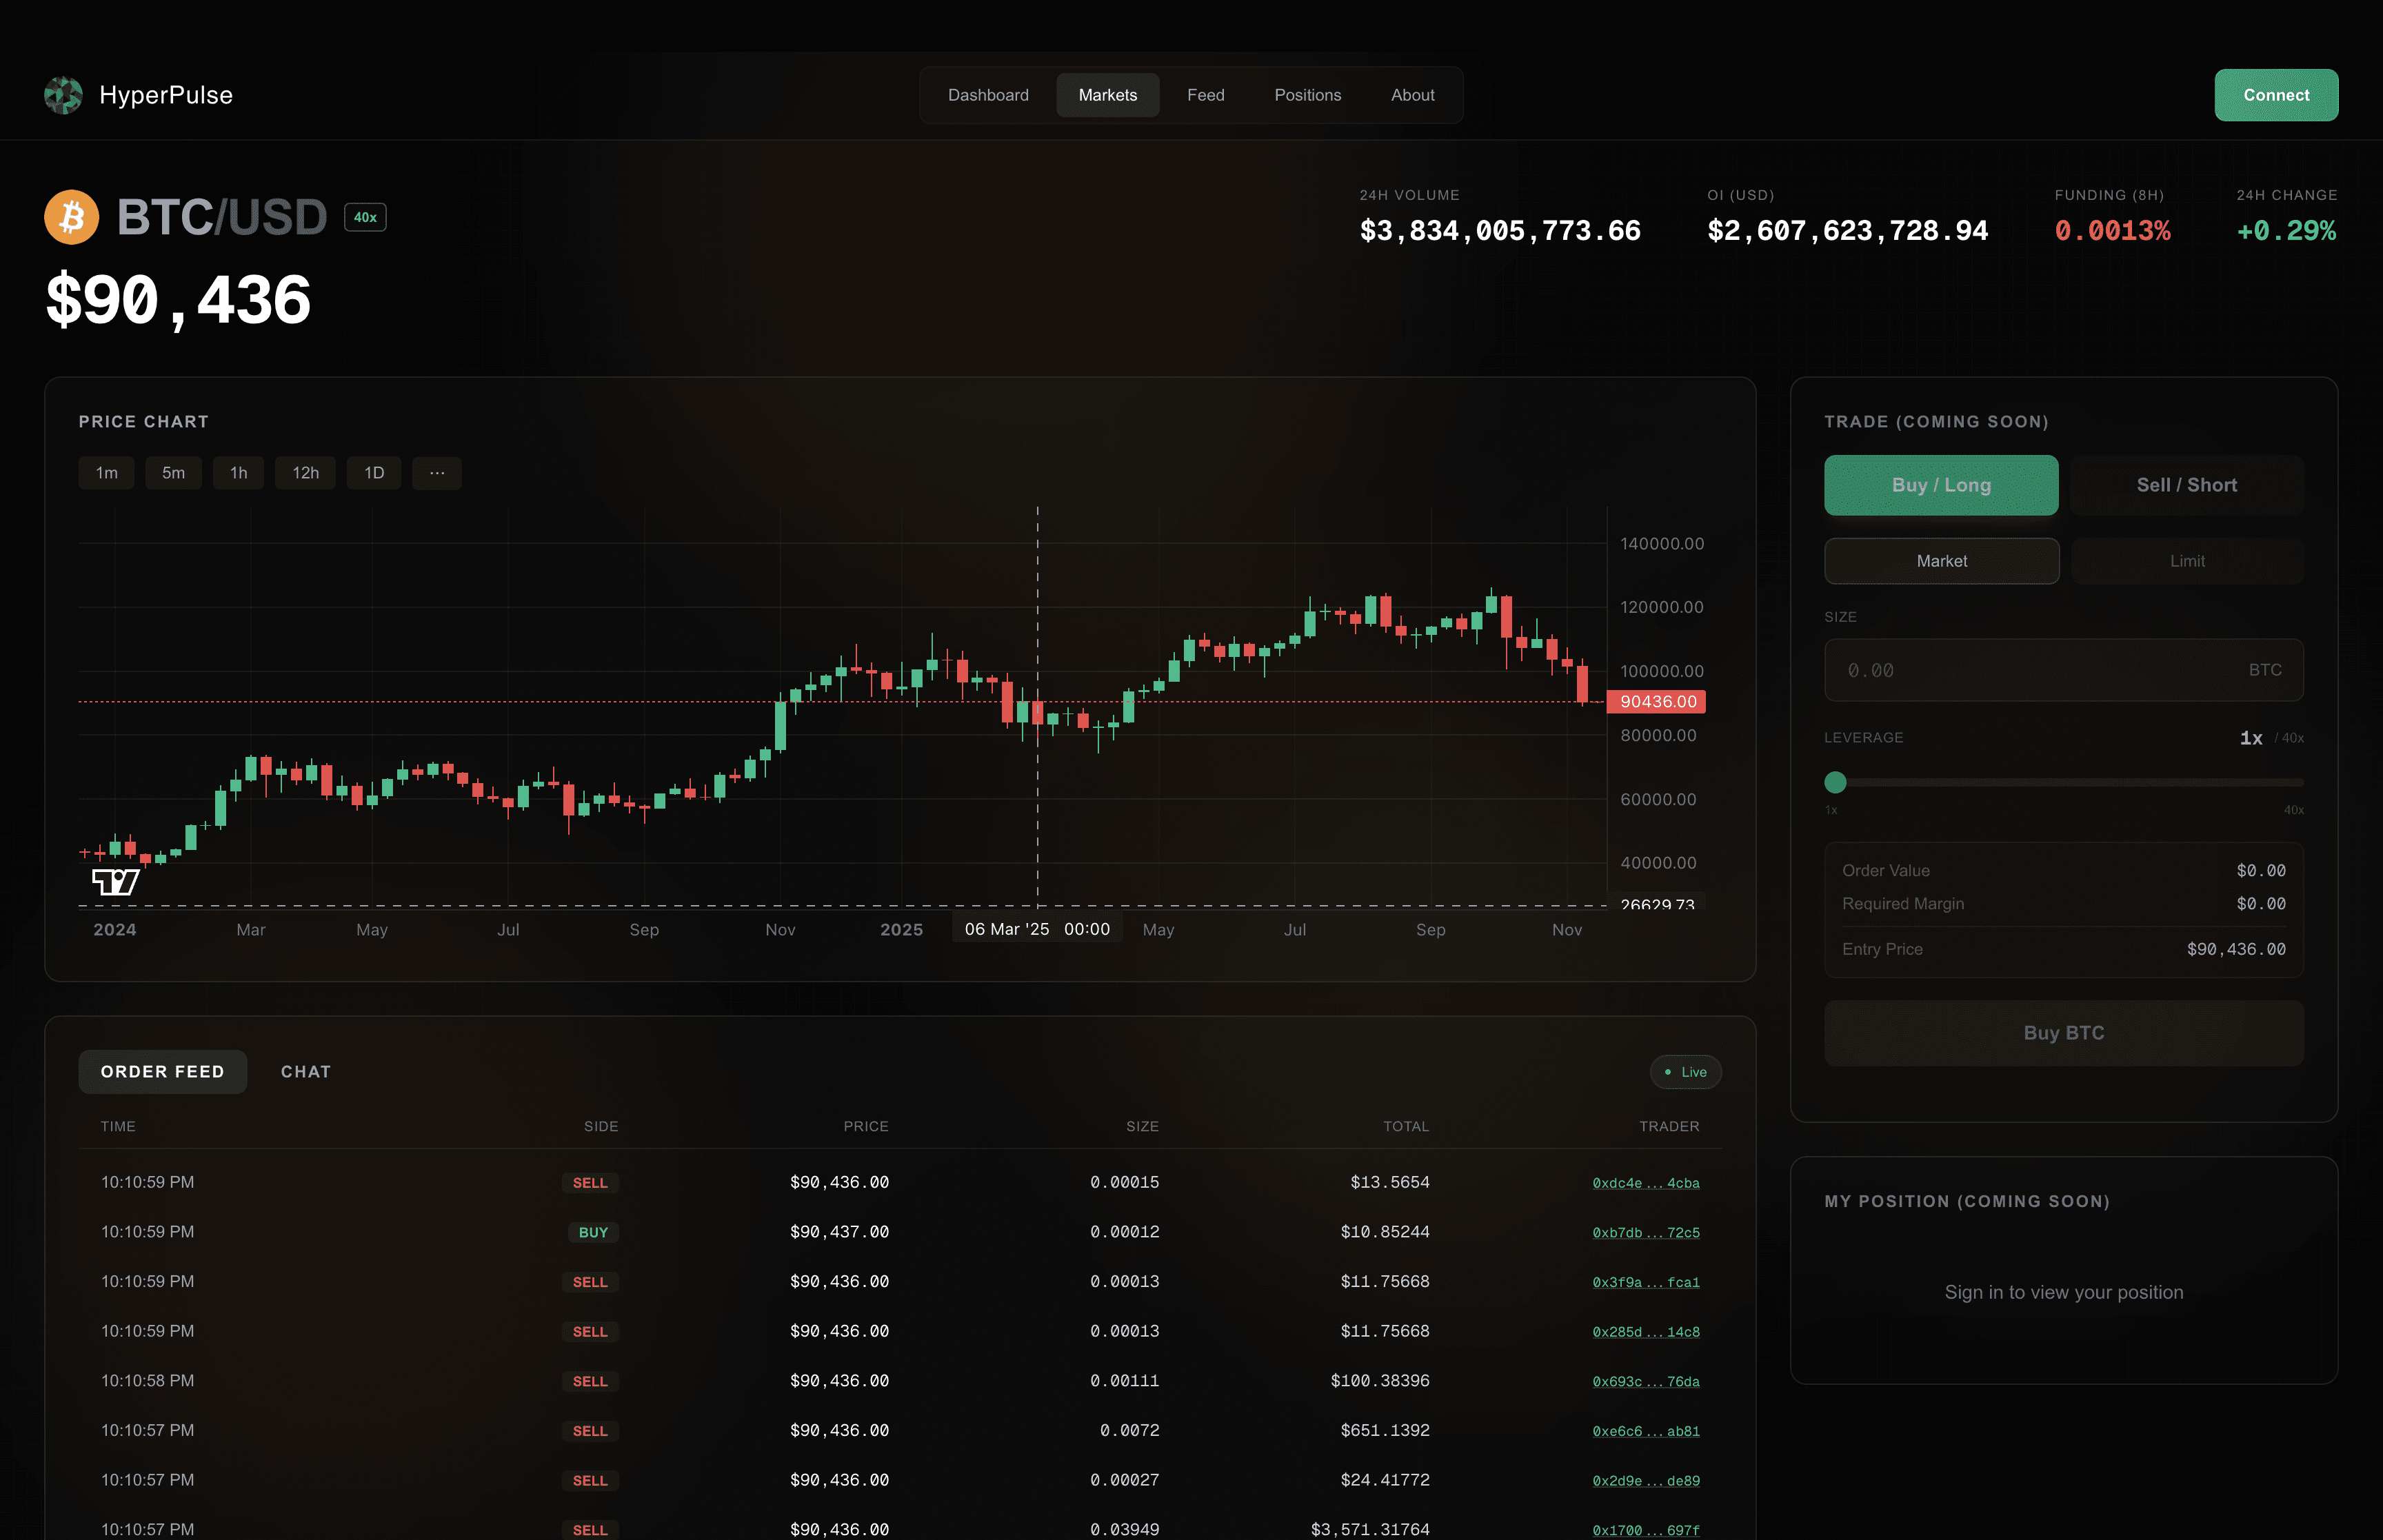2383x1540 pixels.
Task: Click the HyperPulse logo icon
Action: click(63, 95)
